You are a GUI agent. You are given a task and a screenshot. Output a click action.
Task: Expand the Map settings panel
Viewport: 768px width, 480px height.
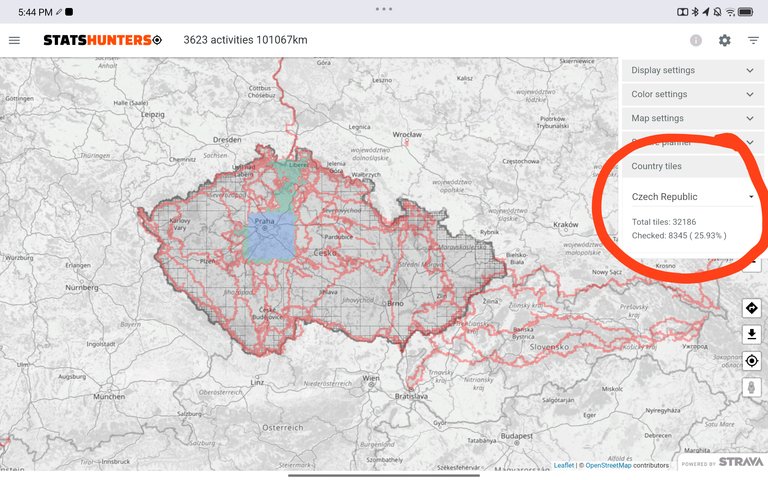pyautogui.click(x=691, y=118)
